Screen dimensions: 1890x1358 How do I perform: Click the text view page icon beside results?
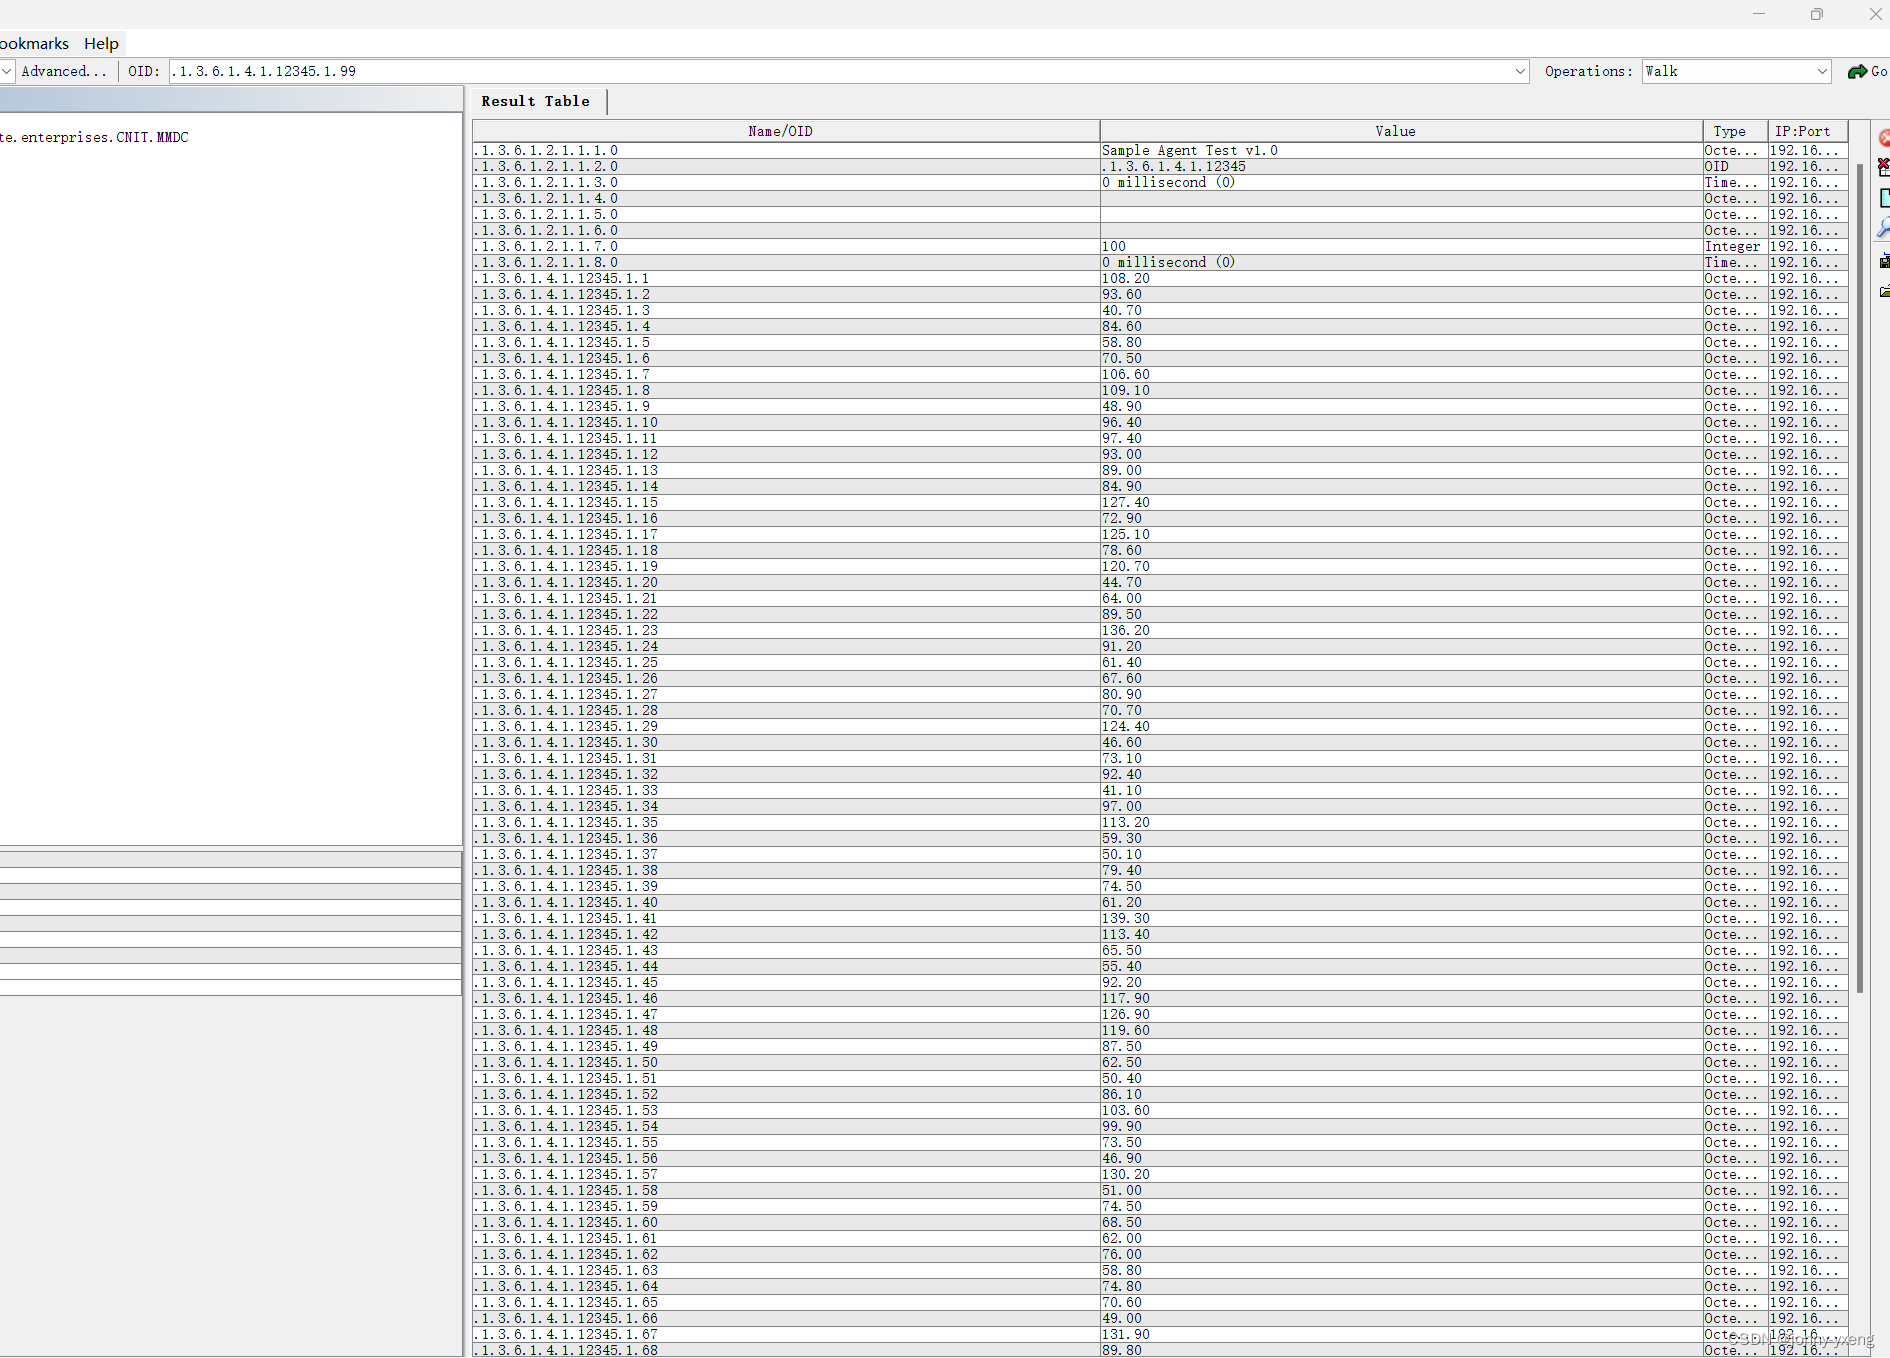(x=1884, y=198)
